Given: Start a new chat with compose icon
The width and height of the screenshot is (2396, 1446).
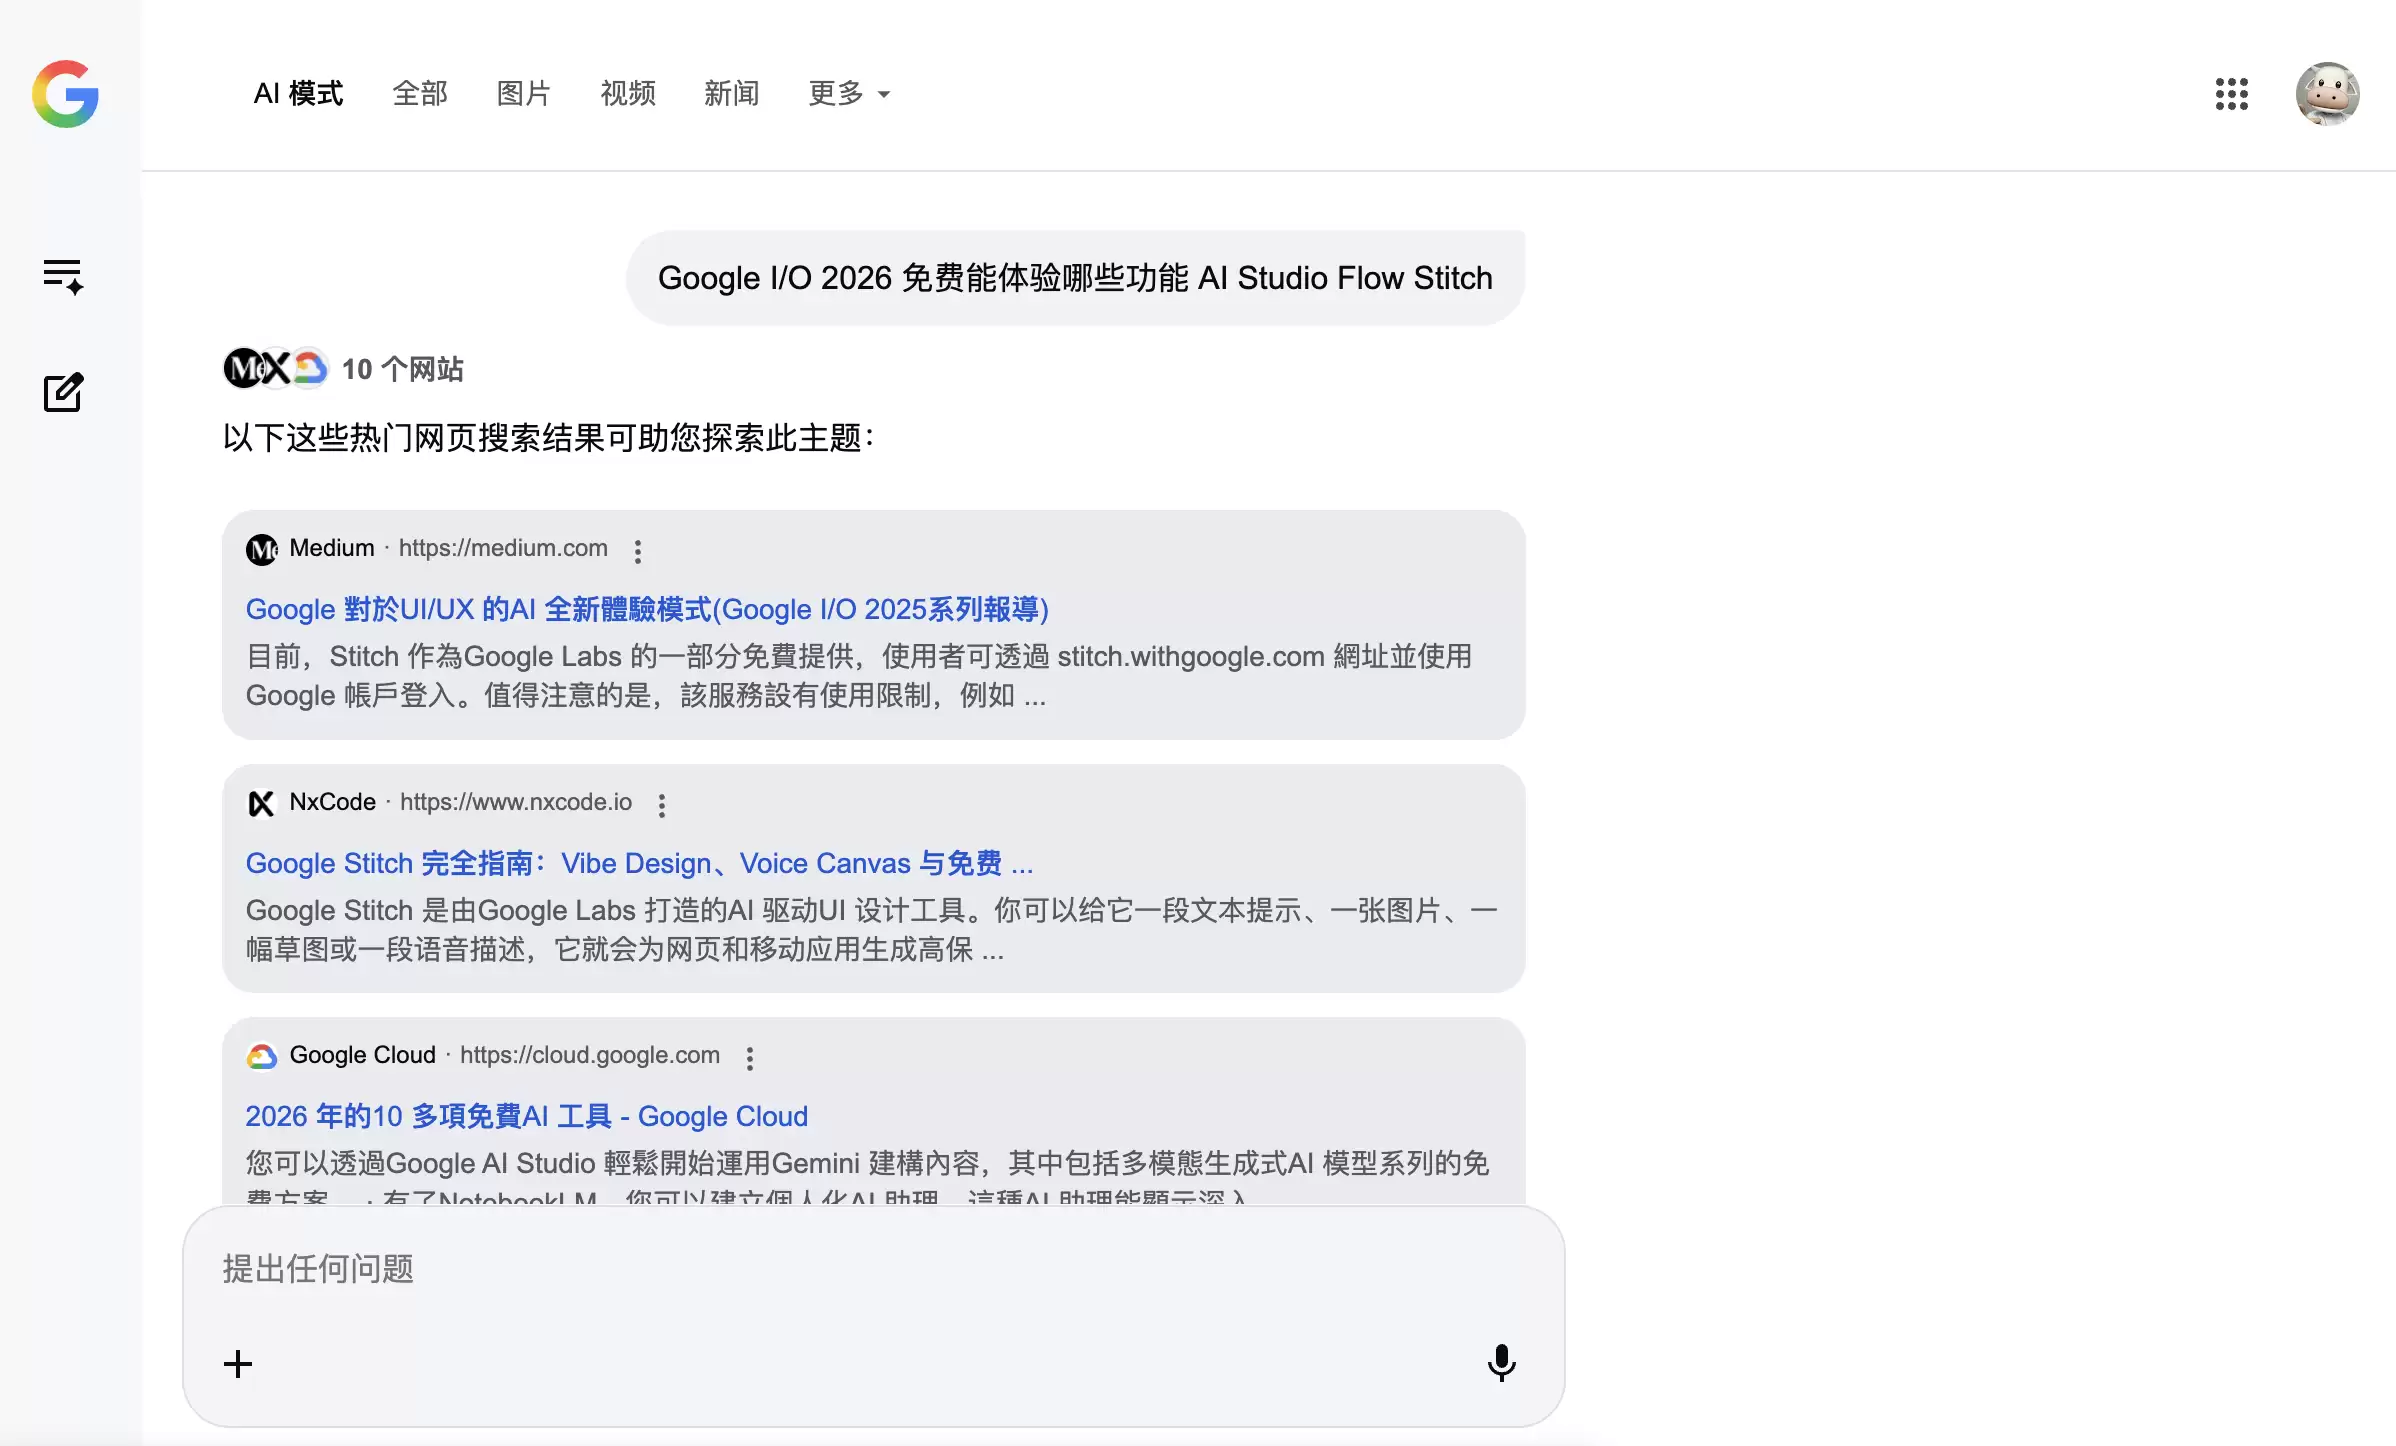Looking at the screenshot, I should [x=63, y=392].
